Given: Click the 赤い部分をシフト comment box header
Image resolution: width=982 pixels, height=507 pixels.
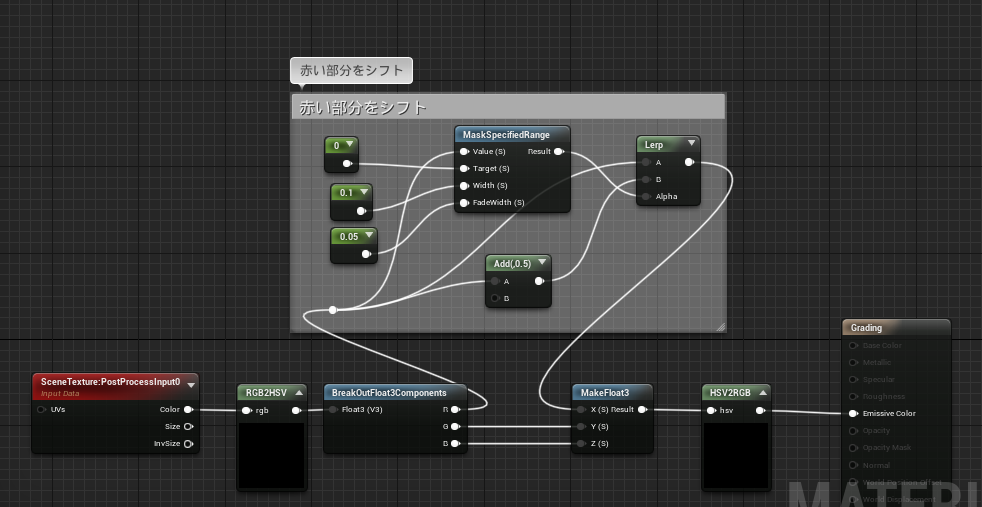Looking at the screenshot, I should [508, 108].
